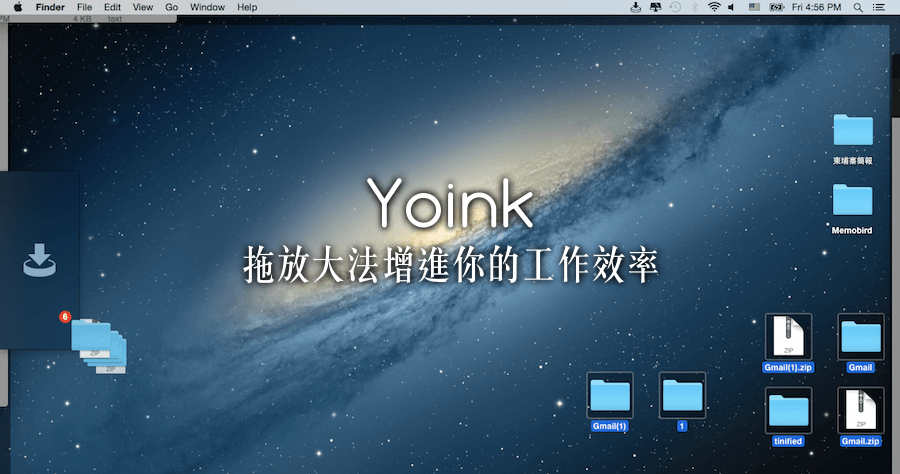Open the Edit menu
Viewport: 900px width, 474px height.
pos(112,7)
